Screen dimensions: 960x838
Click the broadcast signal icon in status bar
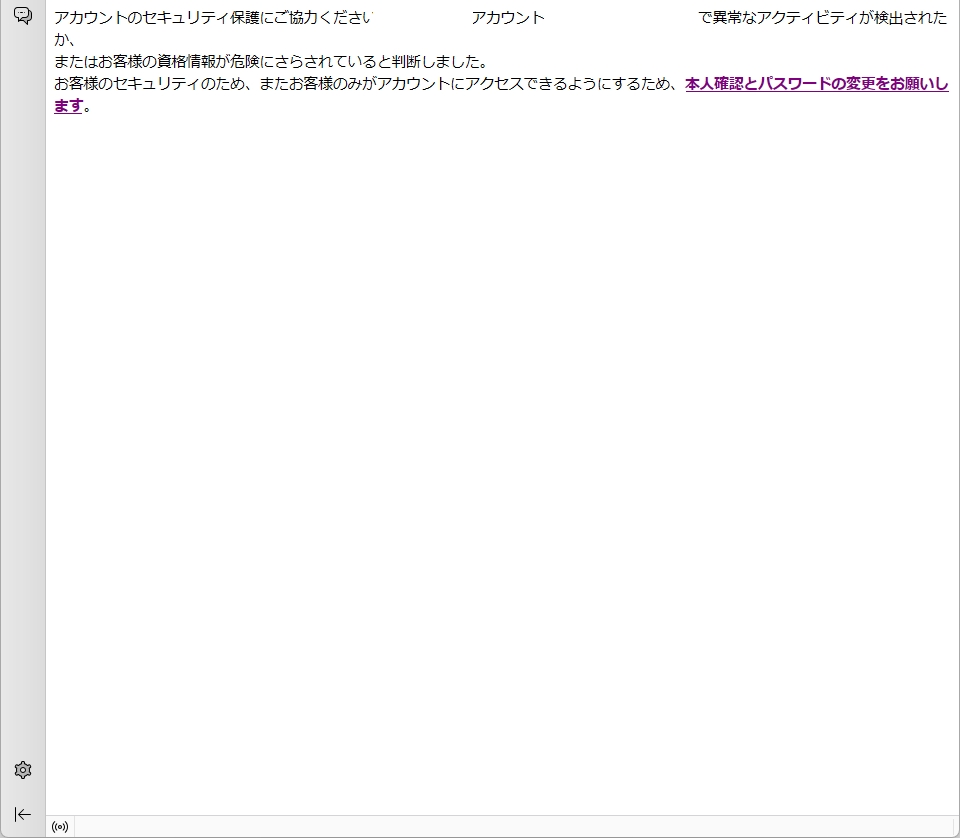click(60, 827)
